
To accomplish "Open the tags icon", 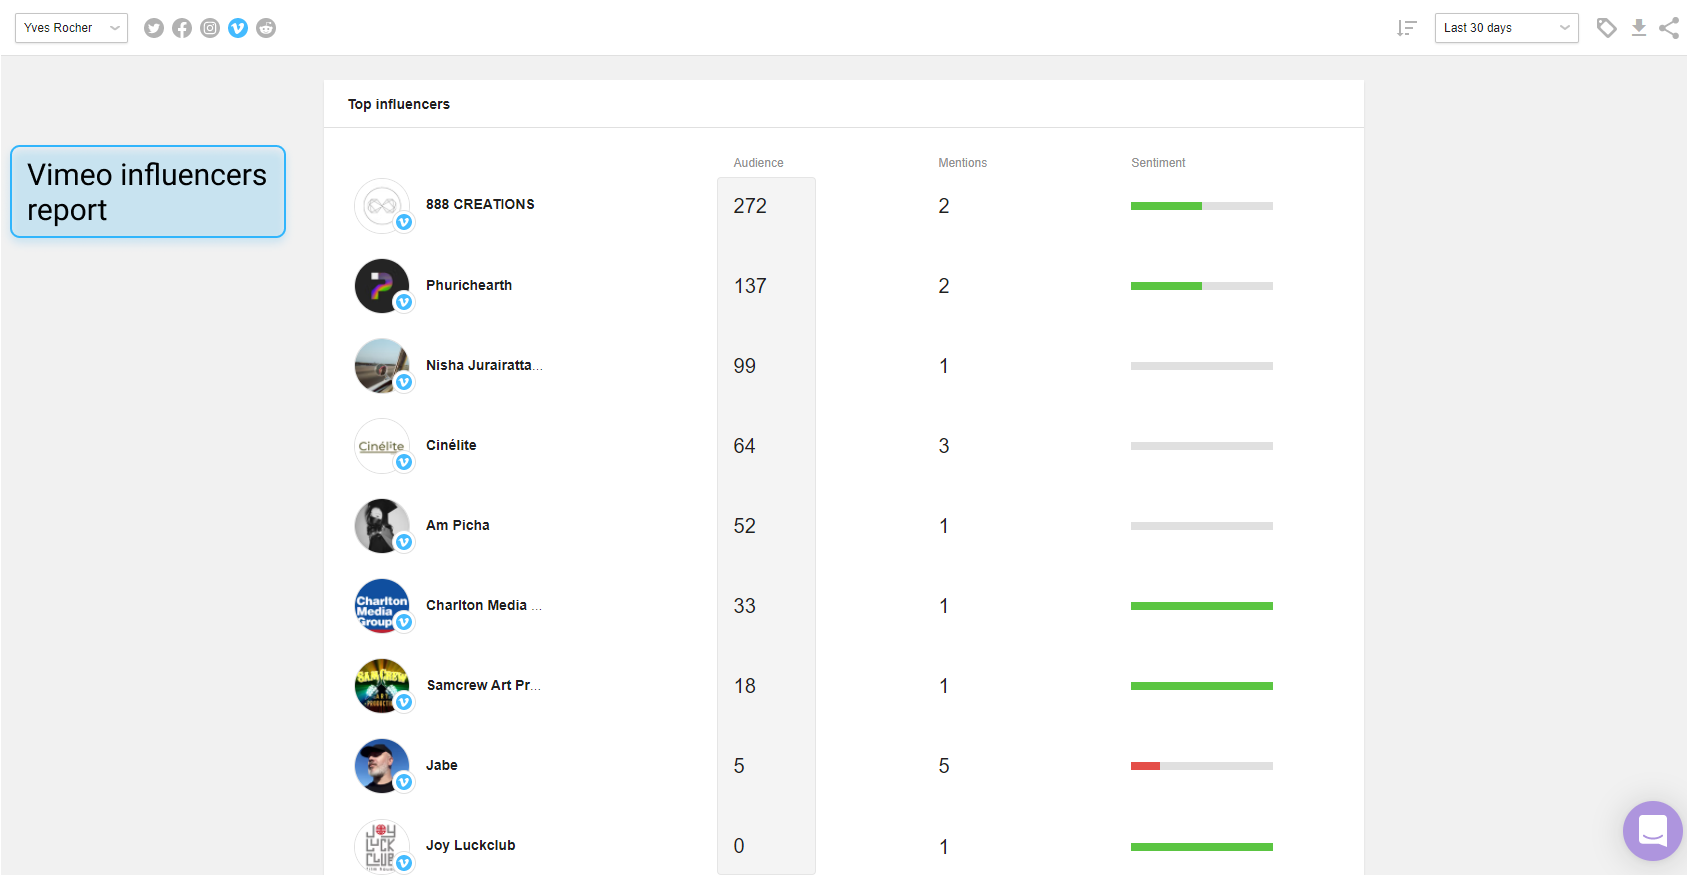I will 1607,28.
